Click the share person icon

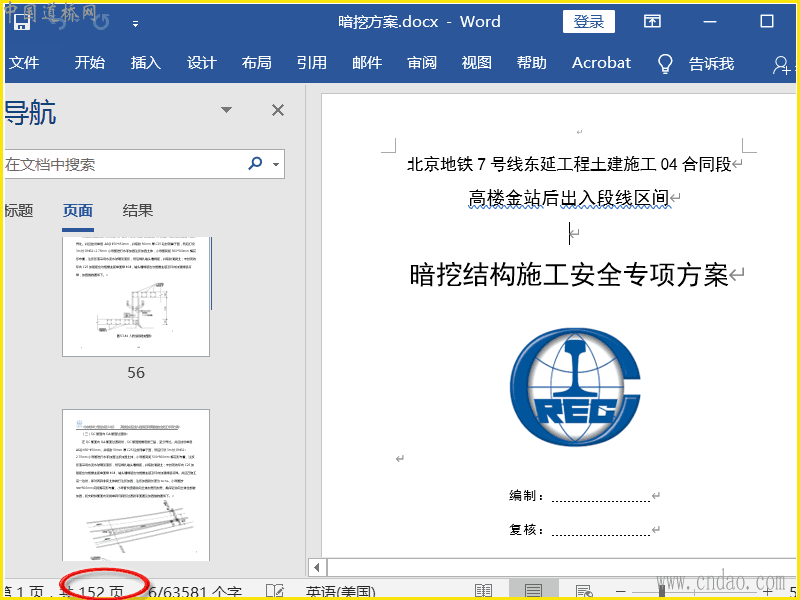[x=781, y=65]
